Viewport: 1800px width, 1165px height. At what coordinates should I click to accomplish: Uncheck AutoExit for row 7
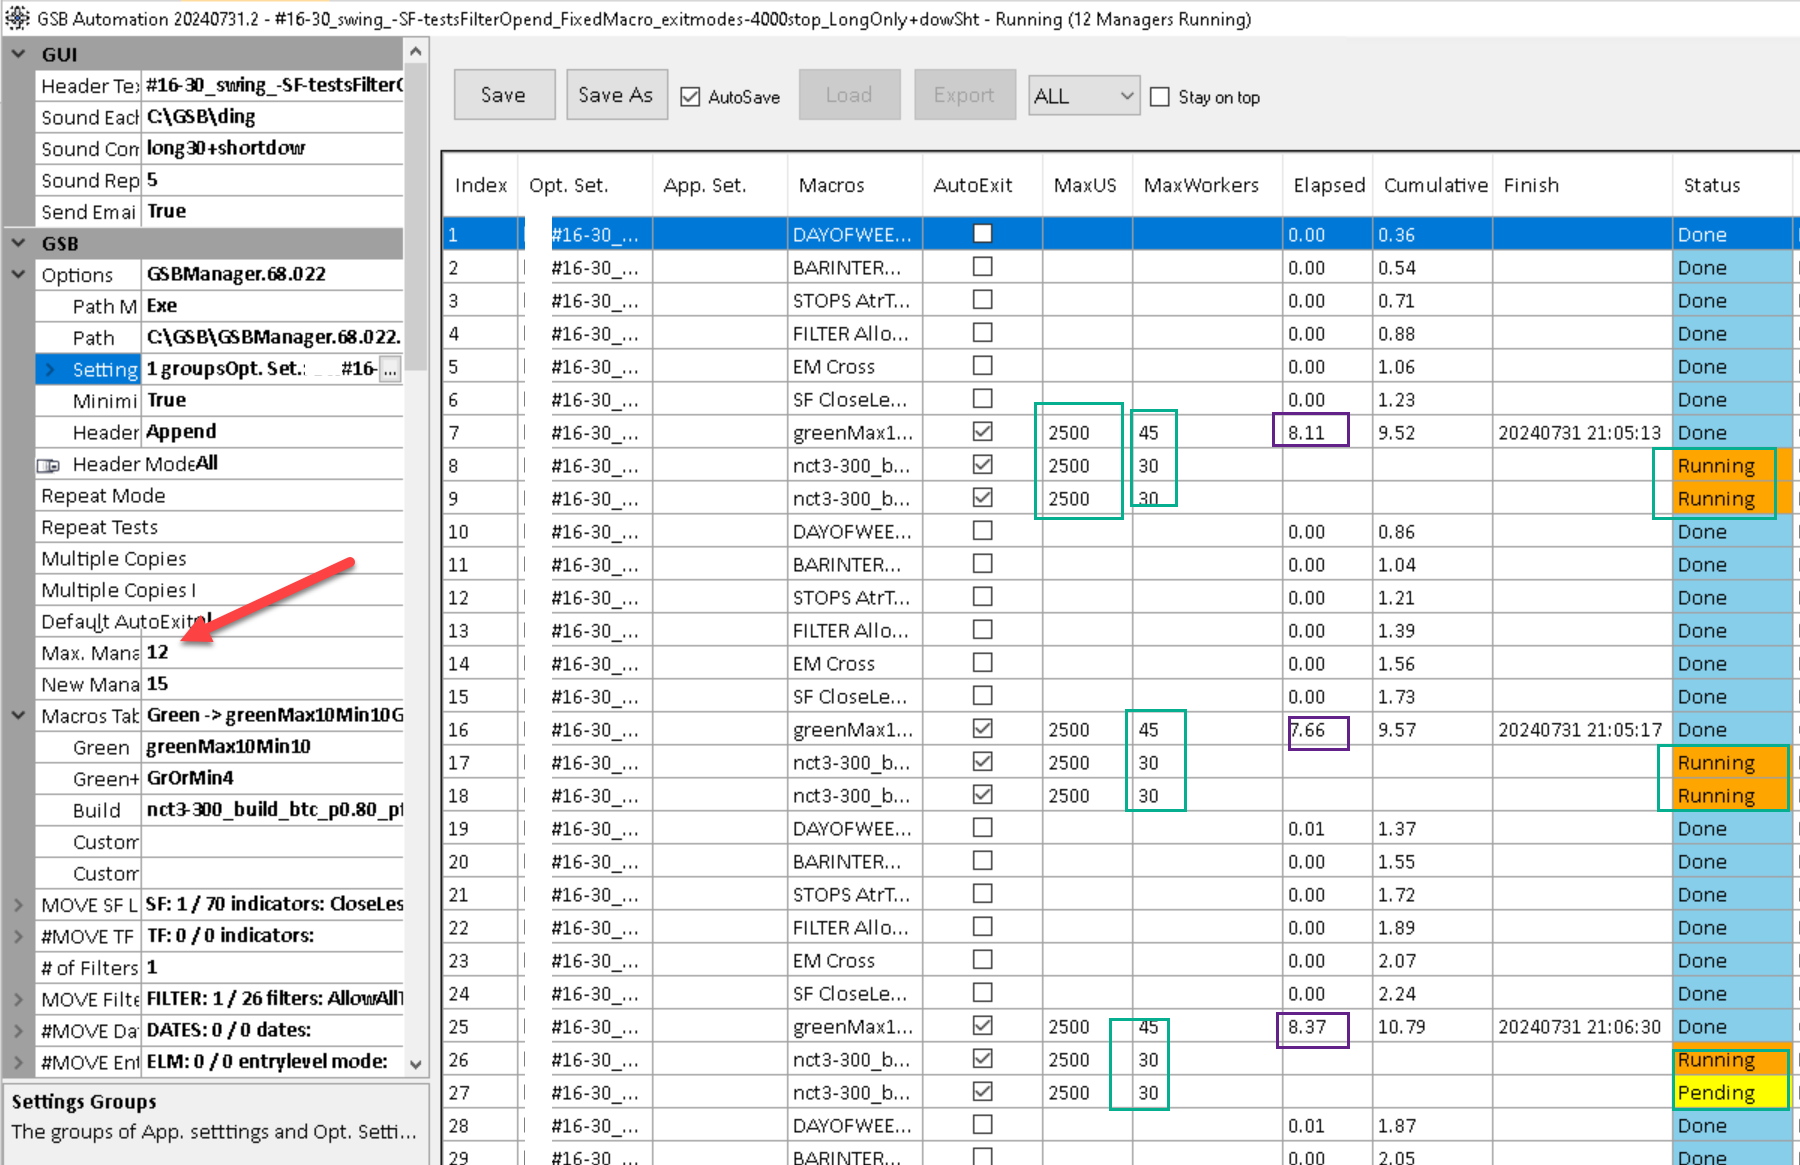click(983, 432)
